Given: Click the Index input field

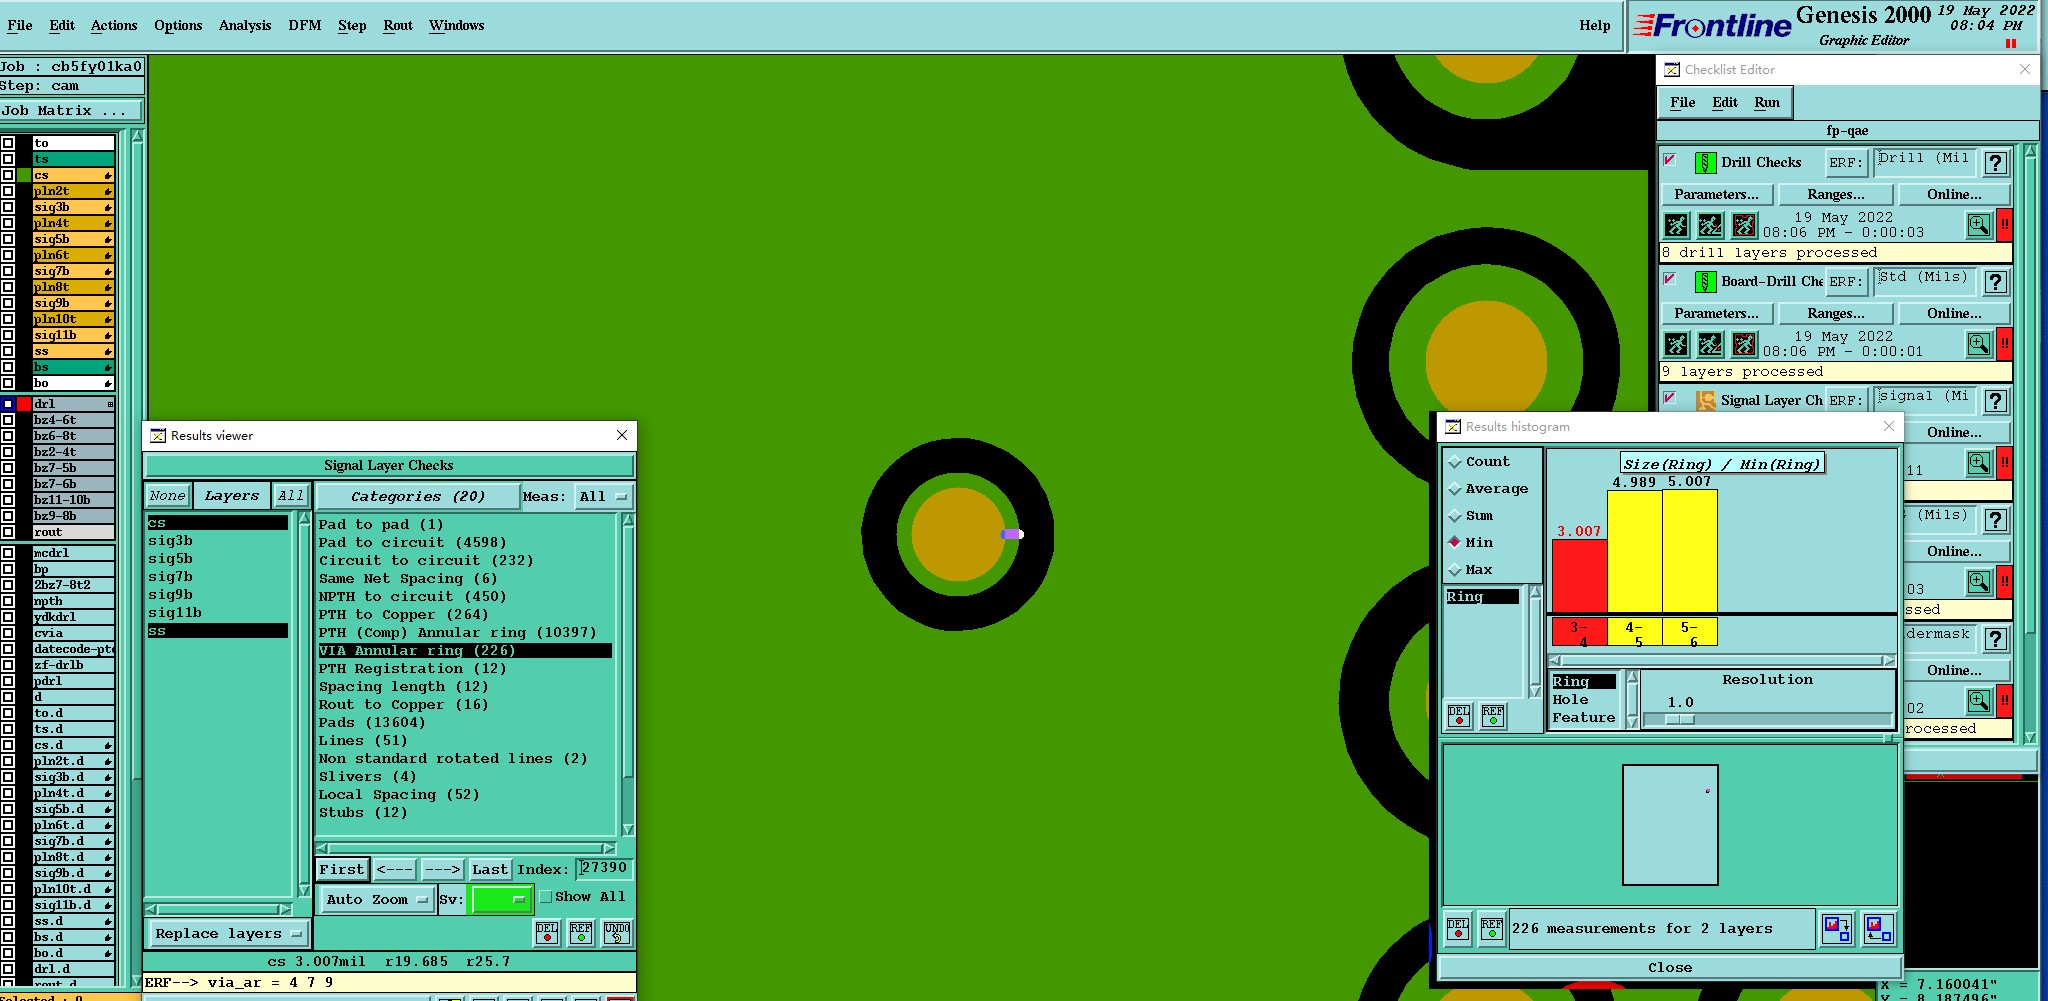Looking at the screenshot, I should point(604,869).
